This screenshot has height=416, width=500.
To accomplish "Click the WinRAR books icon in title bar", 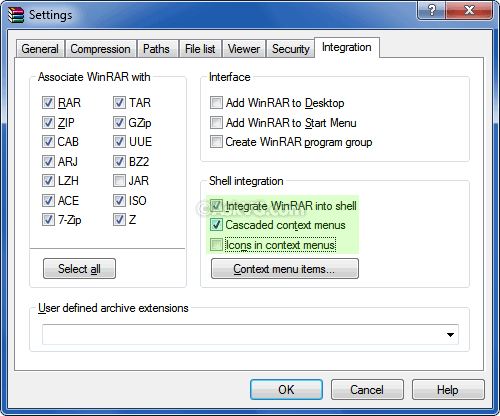I will click(16, 15).
